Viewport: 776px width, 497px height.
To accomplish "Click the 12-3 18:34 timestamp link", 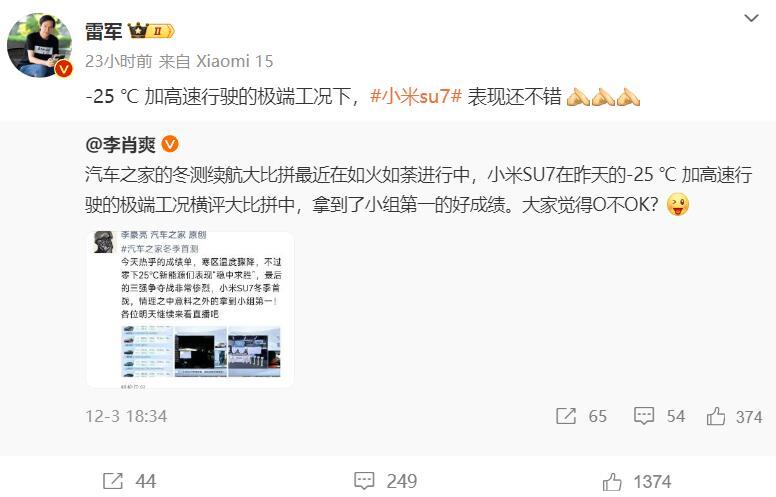I will 126,416.
